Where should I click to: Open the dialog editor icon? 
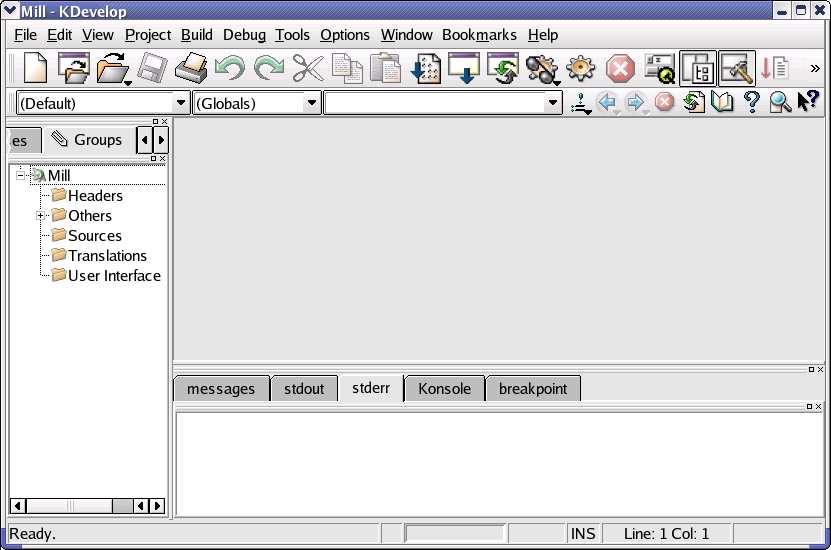(x=660, y=68)
